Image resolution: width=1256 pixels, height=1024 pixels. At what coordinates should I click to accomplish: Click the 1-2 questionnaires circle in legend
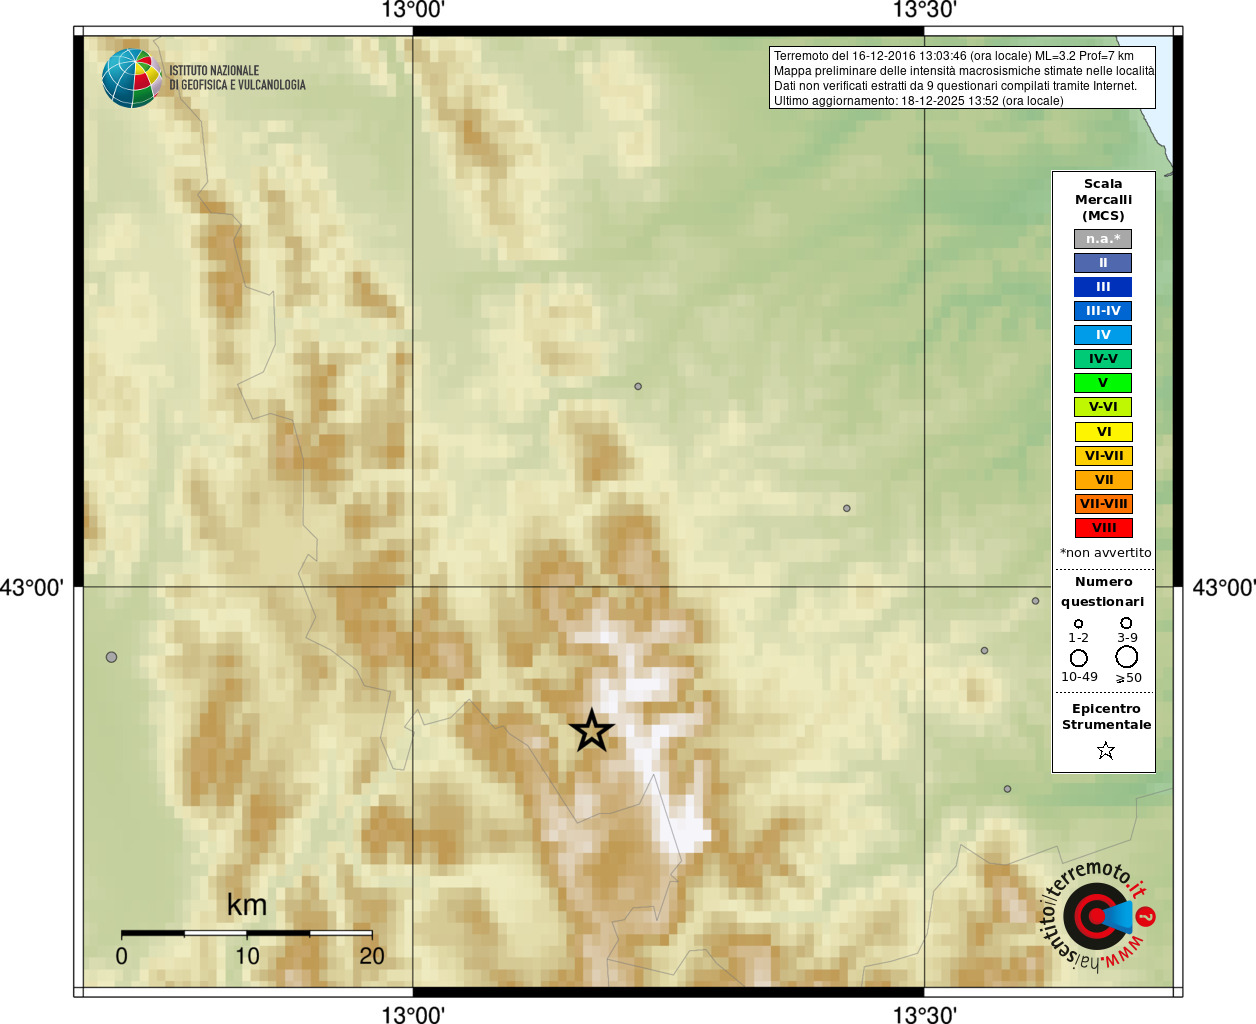point(1078,623)
